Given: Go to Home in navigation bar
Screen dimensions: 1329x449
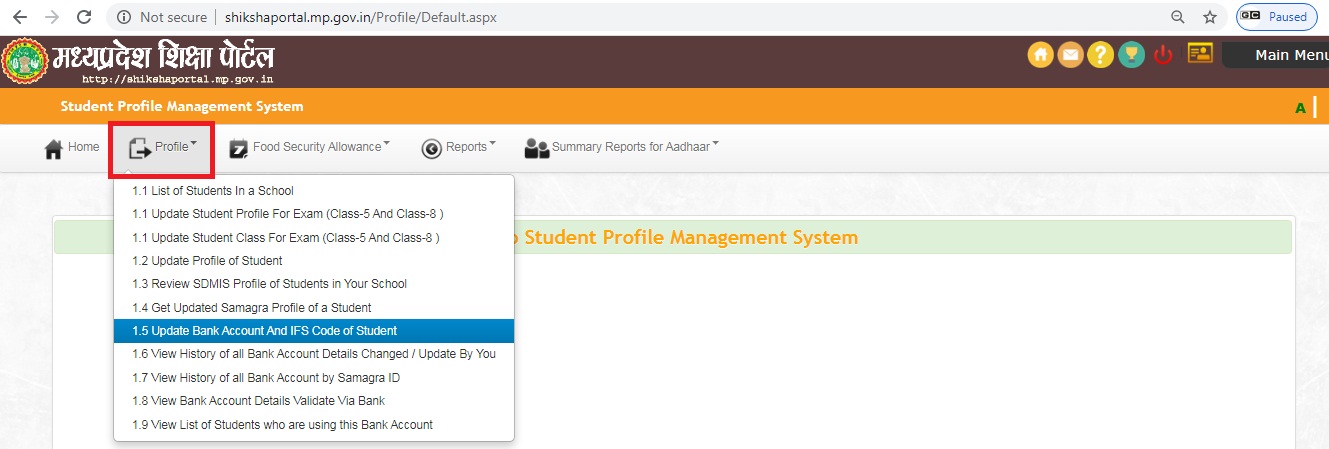Looking at the screenshot, I should click(x=72, y=147).
